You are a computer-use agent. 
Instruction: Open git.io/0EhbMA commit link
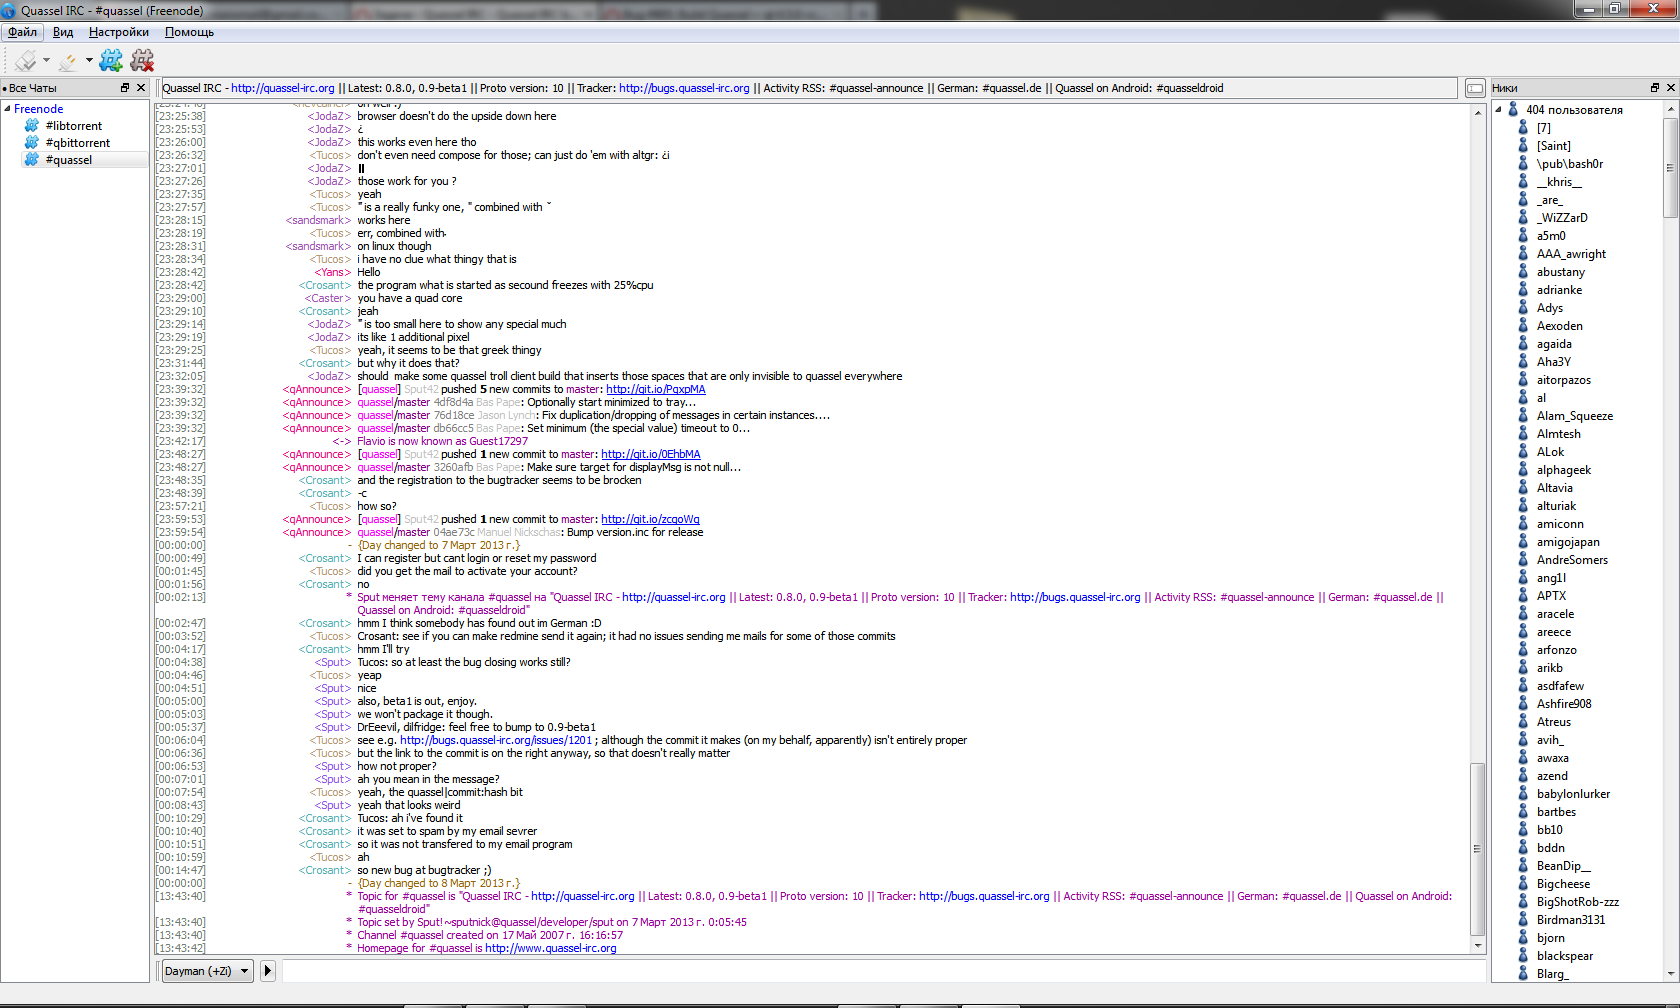[x=651, y=455]
